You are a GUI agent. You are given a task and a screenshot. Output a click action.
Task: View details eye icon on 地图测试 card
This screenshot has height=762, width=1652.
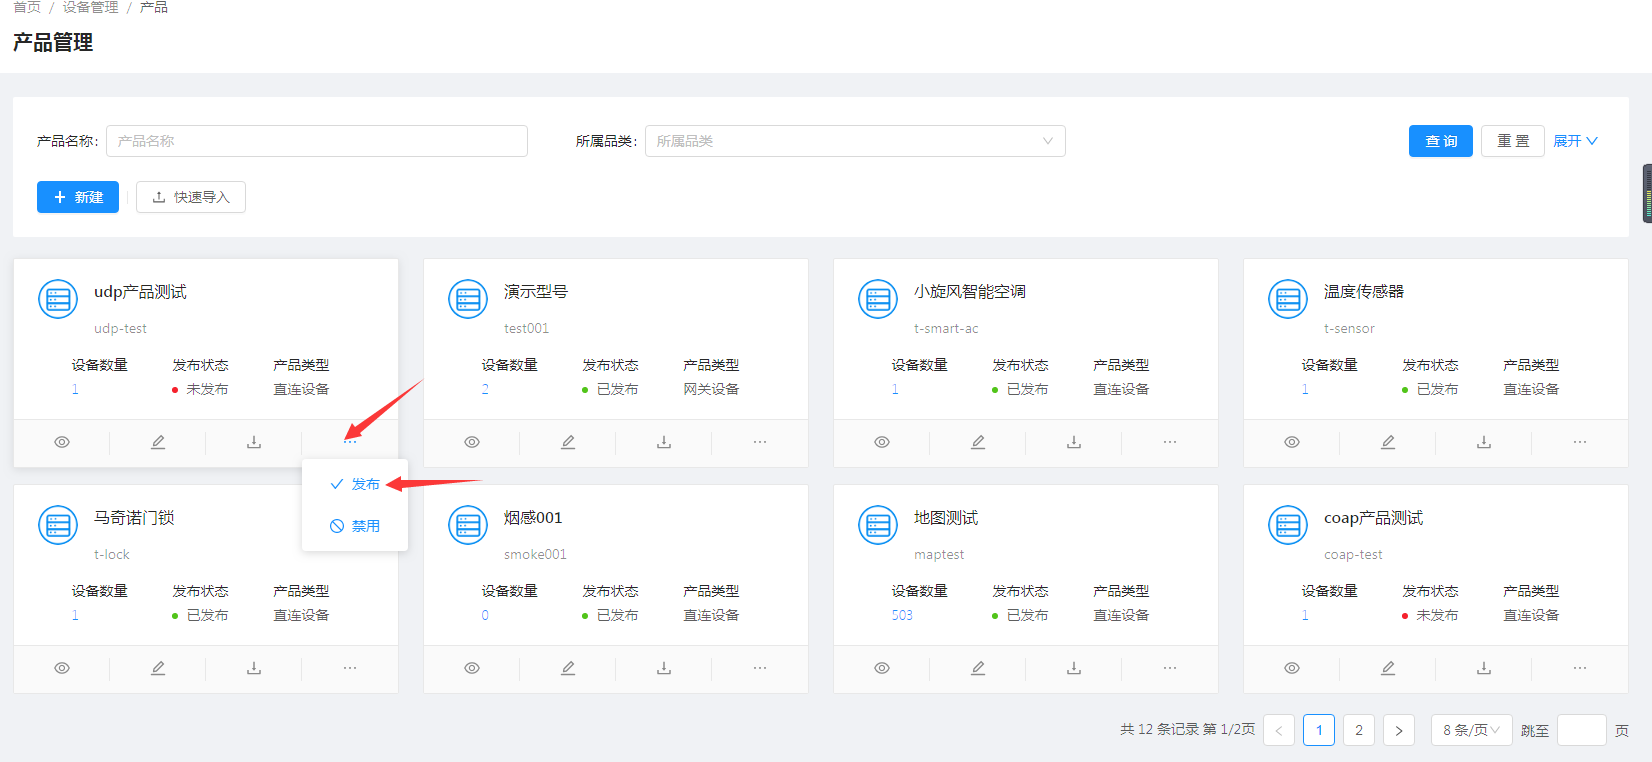pyautogui.click(x=882, y=668)
